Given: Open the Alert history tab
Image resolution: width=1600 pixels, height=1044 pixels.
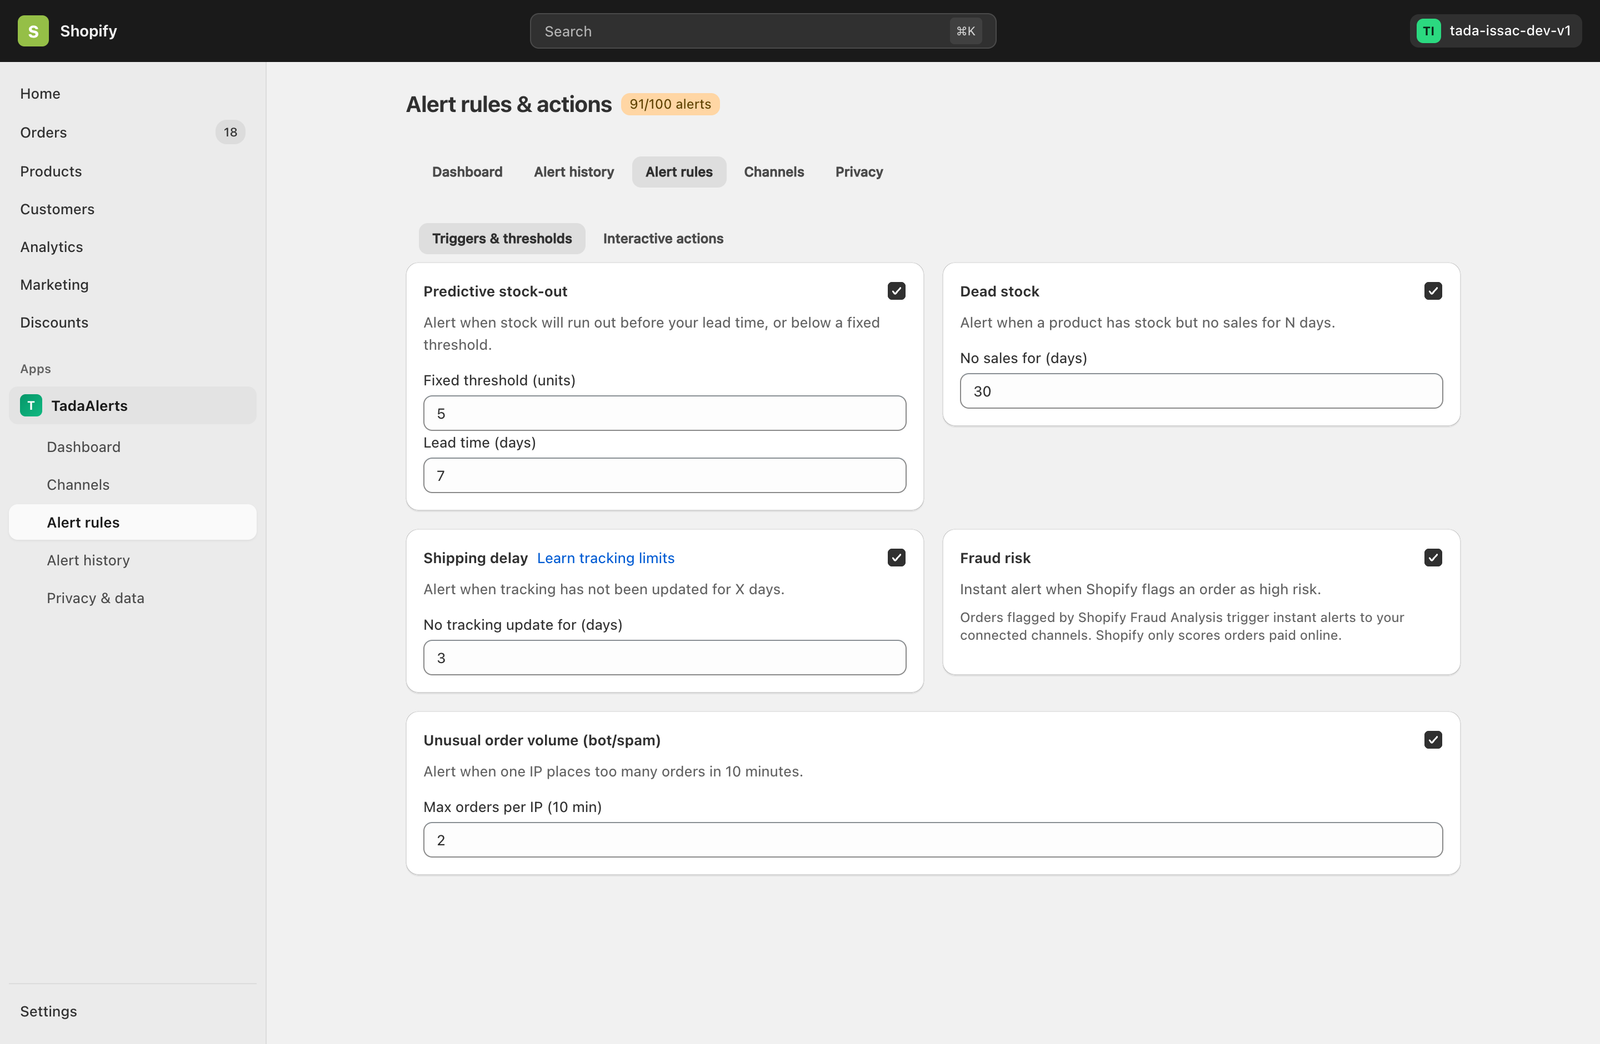Looking at the screenshot, I should pyautogui.click(x=574, y=172).
